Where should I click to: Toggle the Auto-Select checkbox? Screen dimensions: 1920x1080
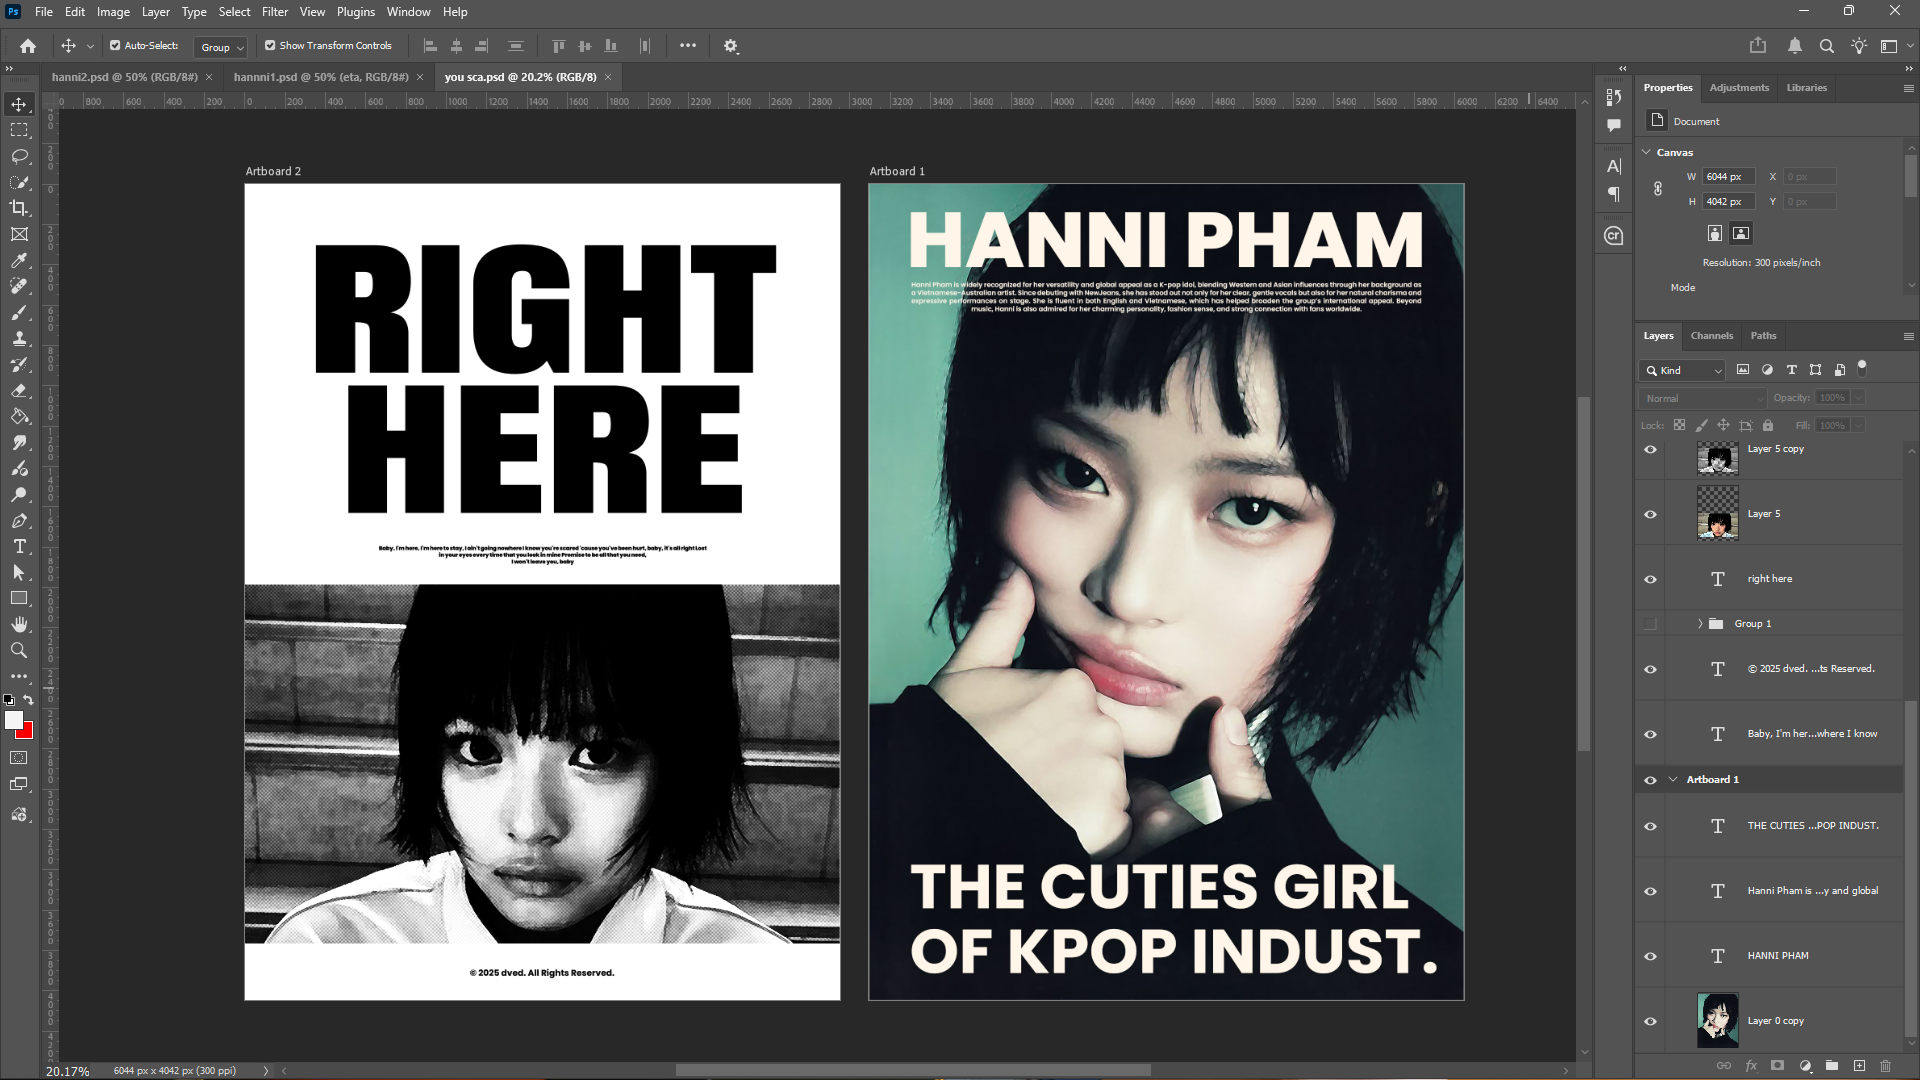pyautogui.click(x=115, y=46)
